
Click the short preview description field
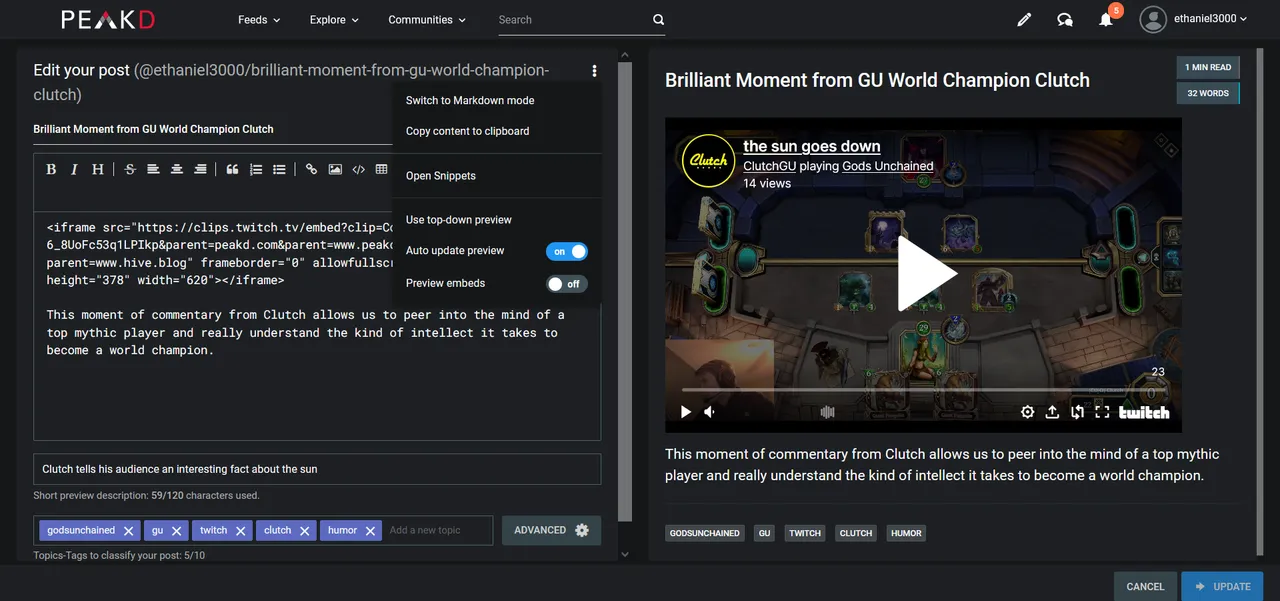(317, 469)
